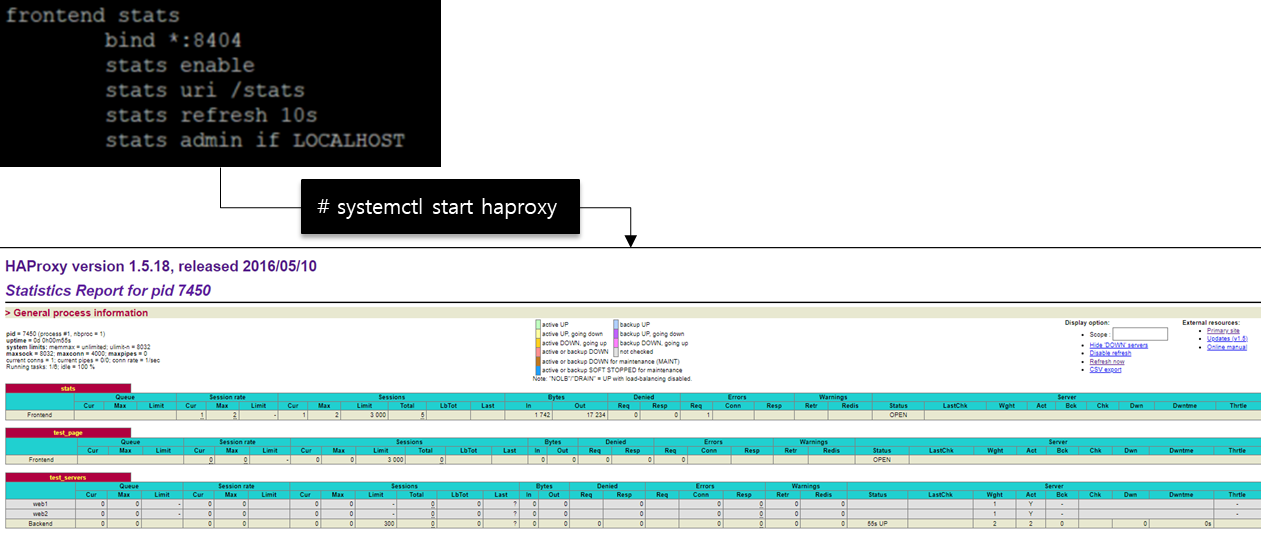
Task: Click the General process information heading
Action: 77,313
